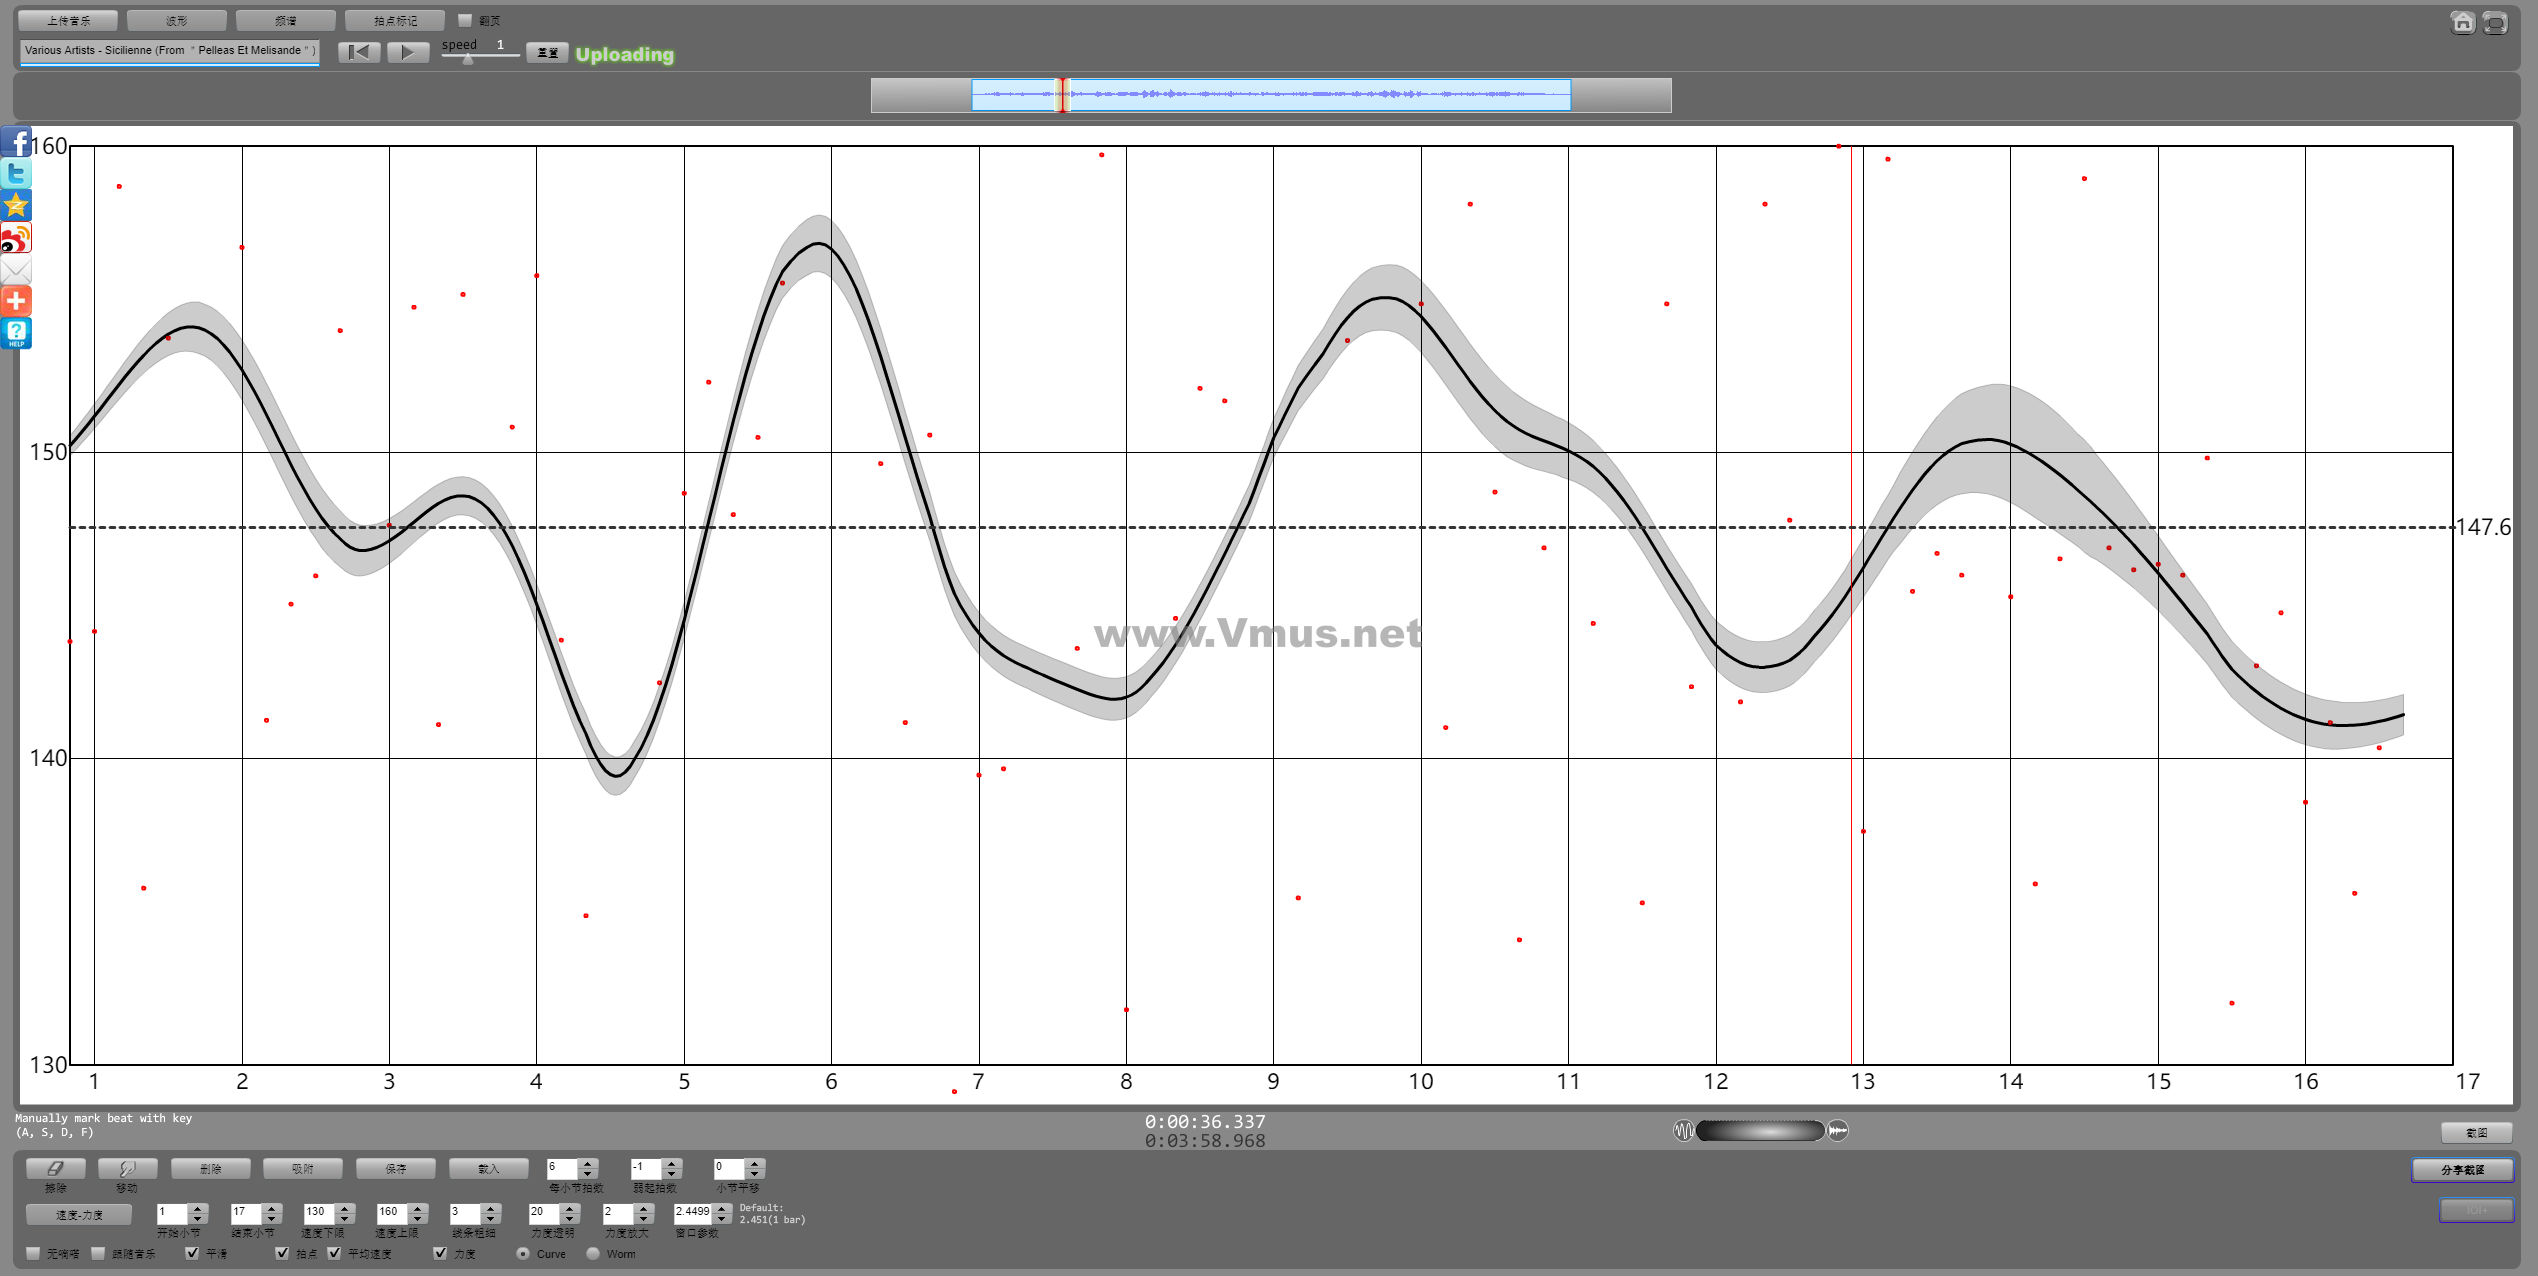Click the Weibo share icon
The width and height of the screenshot is (2538, 1276).
point(16,238)
